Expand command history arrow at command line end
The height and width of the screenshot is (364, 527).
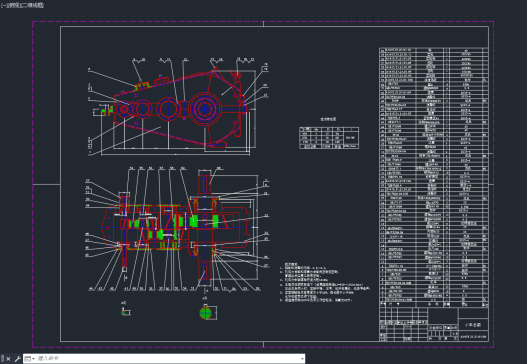(x=302, y=359)
